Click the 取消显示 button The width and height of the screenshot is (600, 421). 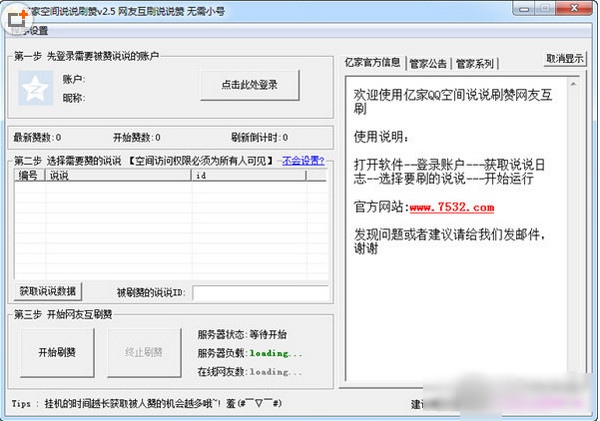click(x=565, y=59)
